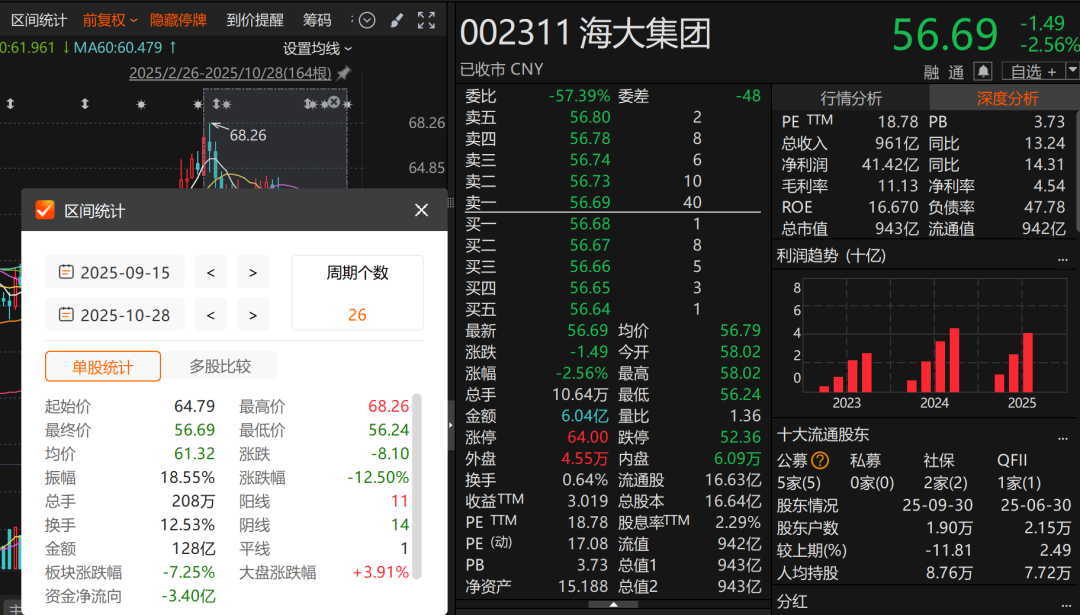Viewport: 1080px width, 615px height.
Task: Open 筹码 in the toolbar
Action: coord(317,21)
